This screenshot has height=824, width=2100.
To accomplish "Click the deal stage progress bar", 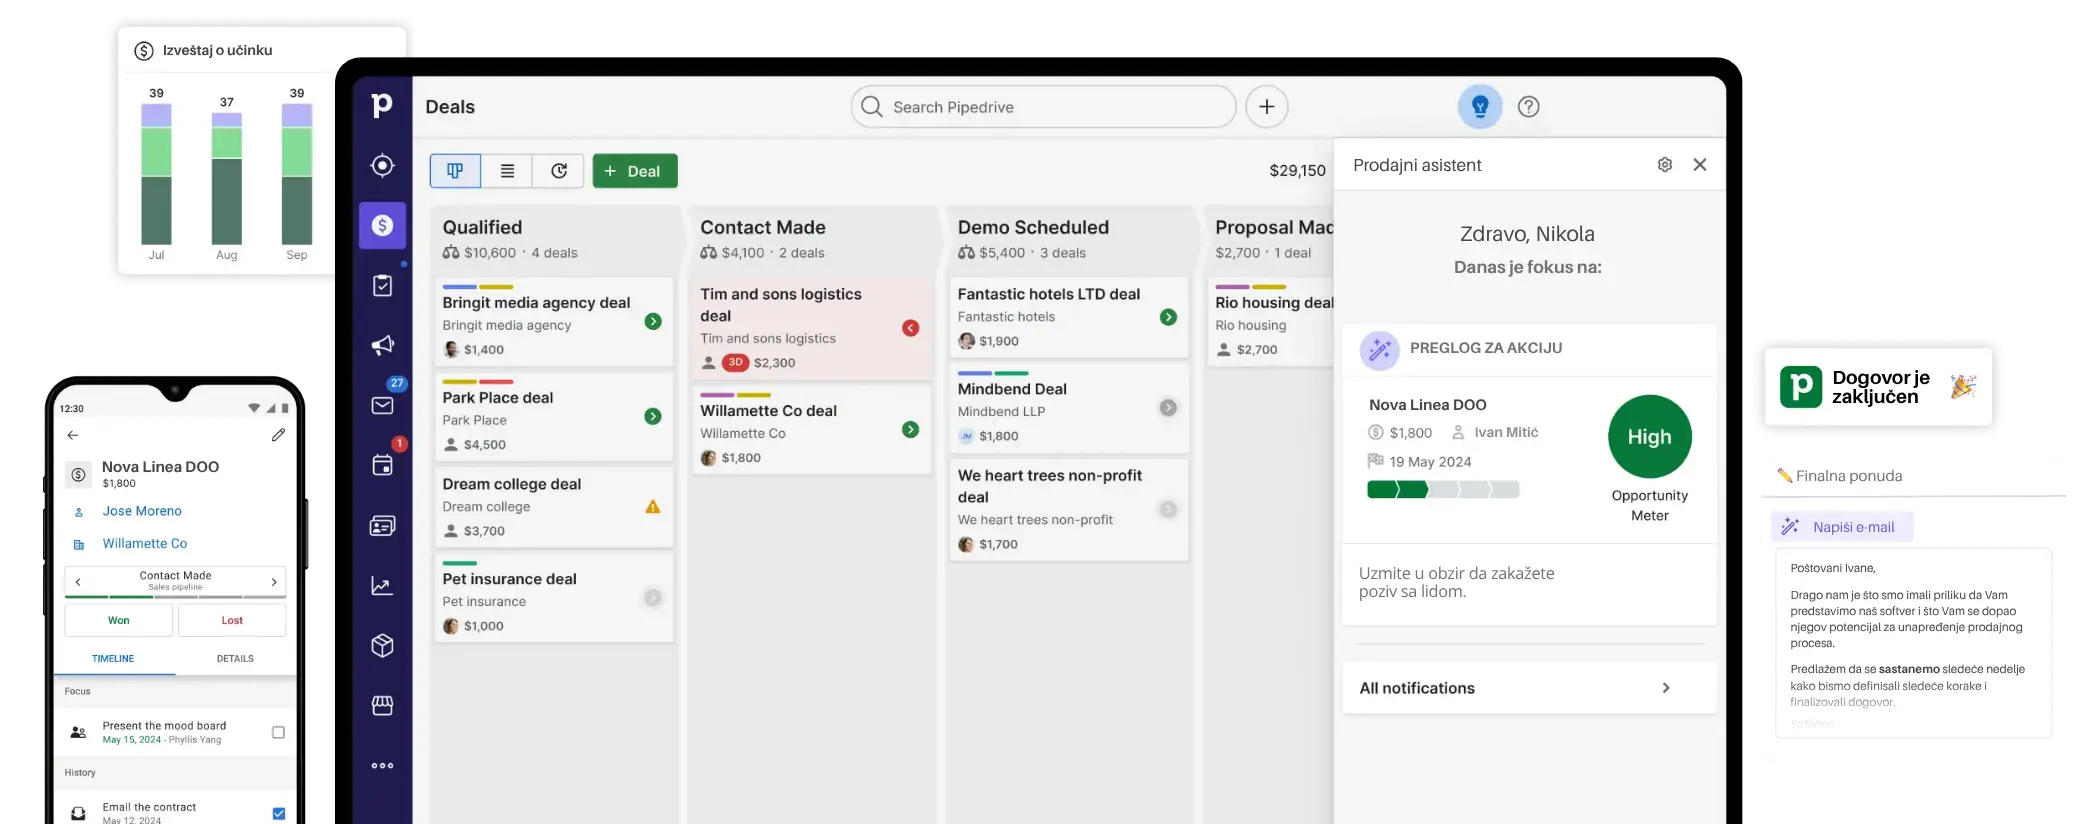I will coord(1443,489).
